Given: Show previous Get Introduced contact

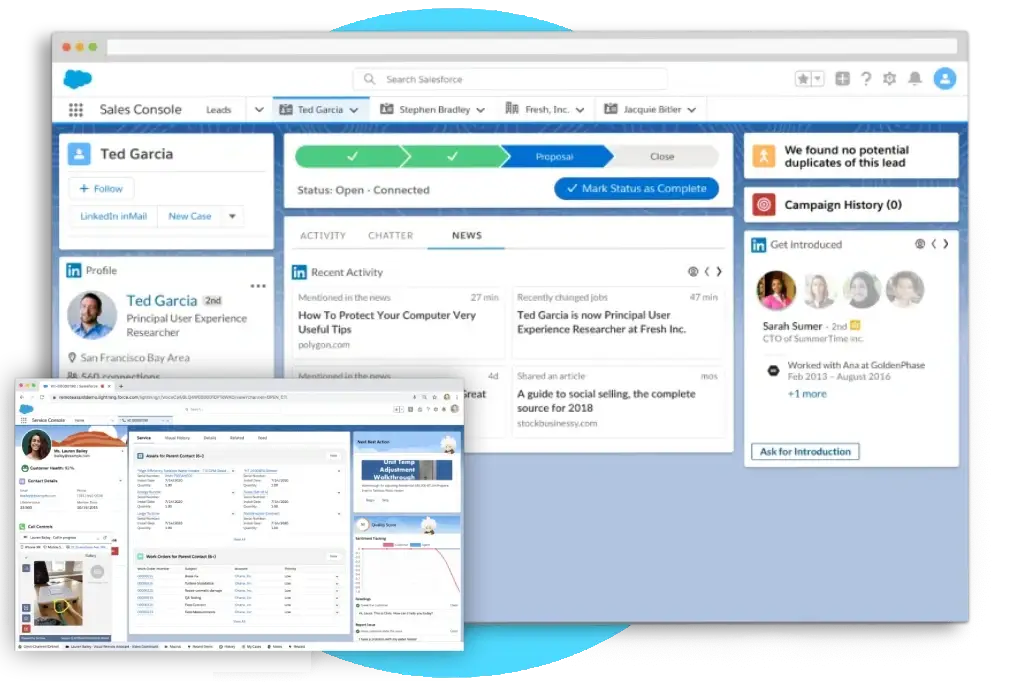Looking at the screenshot, I should pos(934,244).
